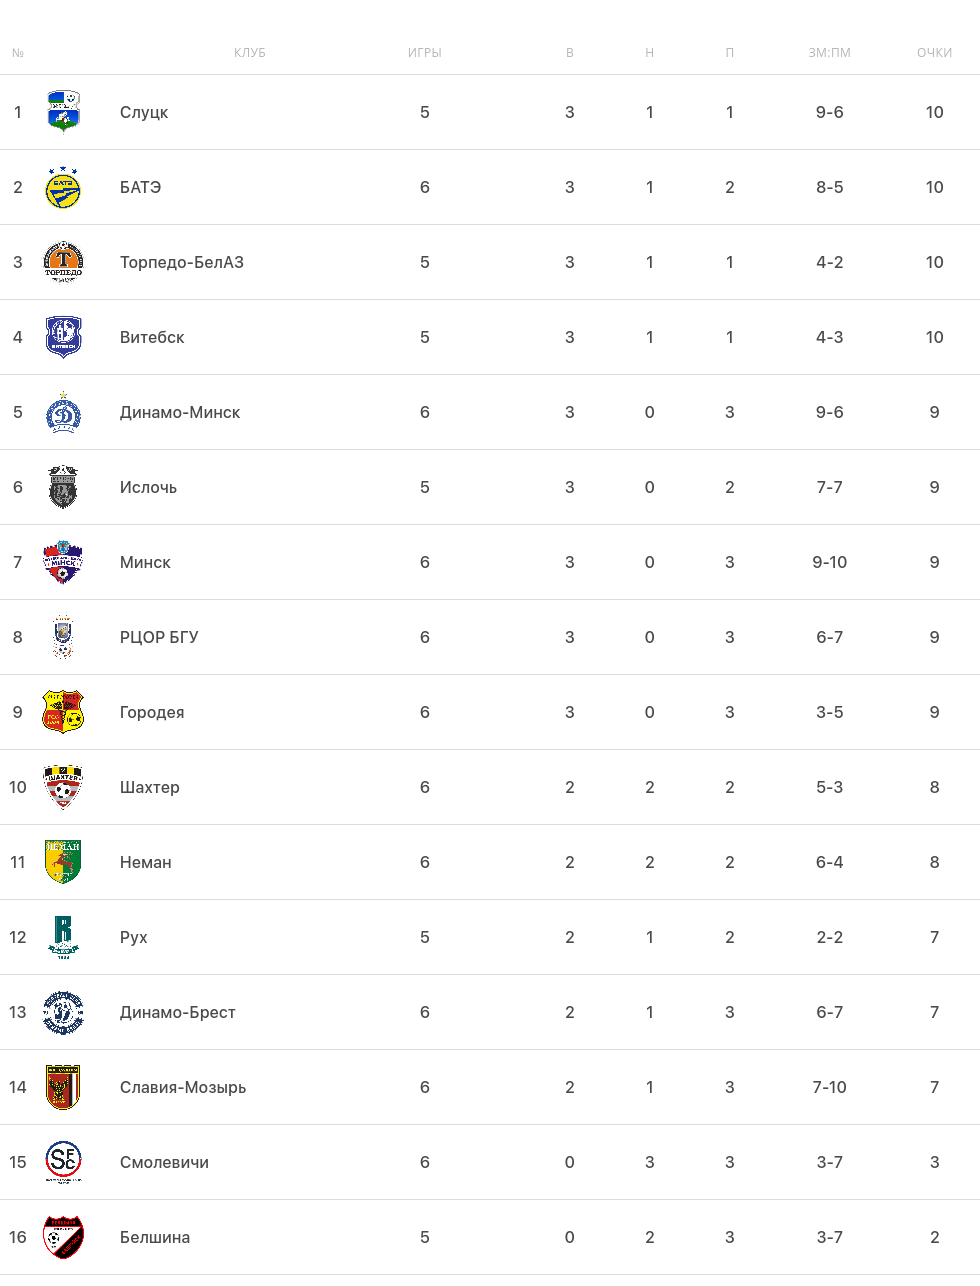Click the Городея red-yellow crest
The width and height of the screenshot is (980, 1286).
click(x=63, y=712)
